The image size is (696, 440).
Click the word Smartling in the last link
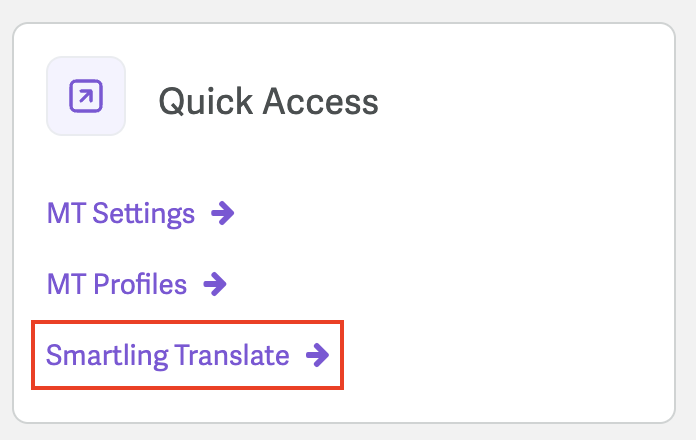pyautogui.click(x=107, y=356)
